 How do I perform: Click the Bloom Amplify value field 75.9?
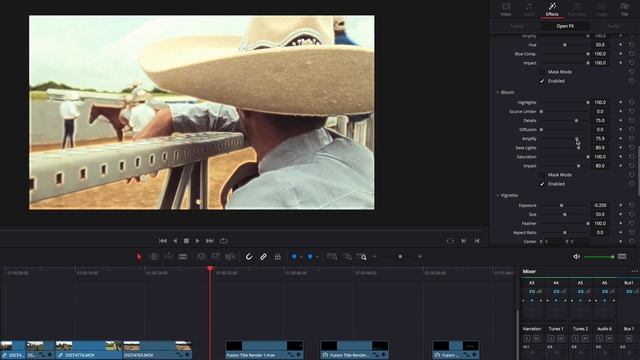pyautogui.click(x=600, y=139)
